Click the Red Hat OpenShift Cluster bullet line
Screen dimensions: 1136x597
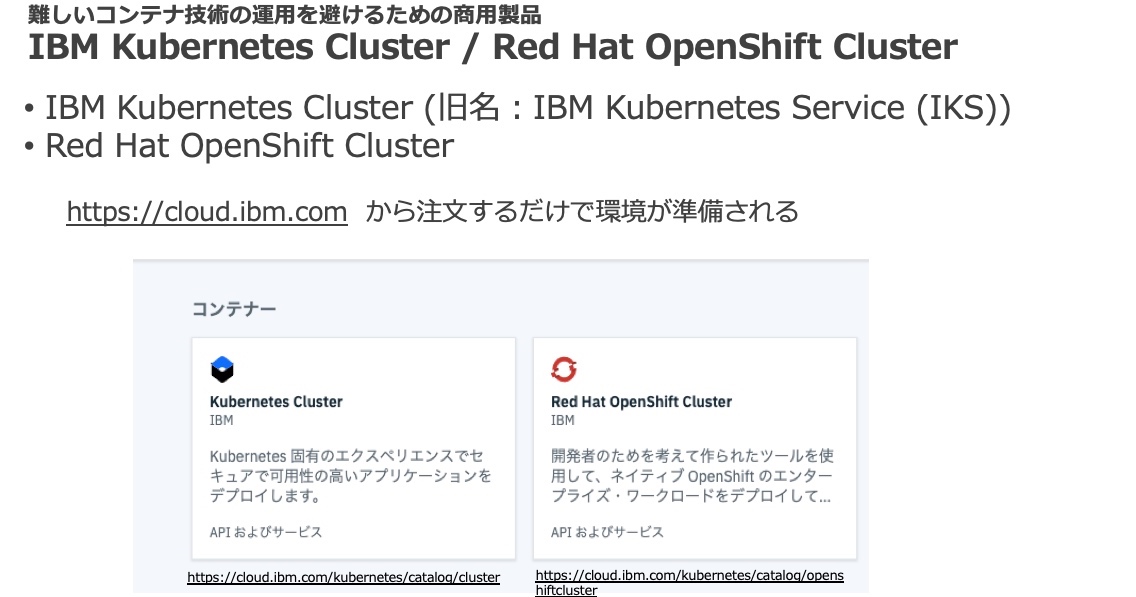tap(249, 146)
